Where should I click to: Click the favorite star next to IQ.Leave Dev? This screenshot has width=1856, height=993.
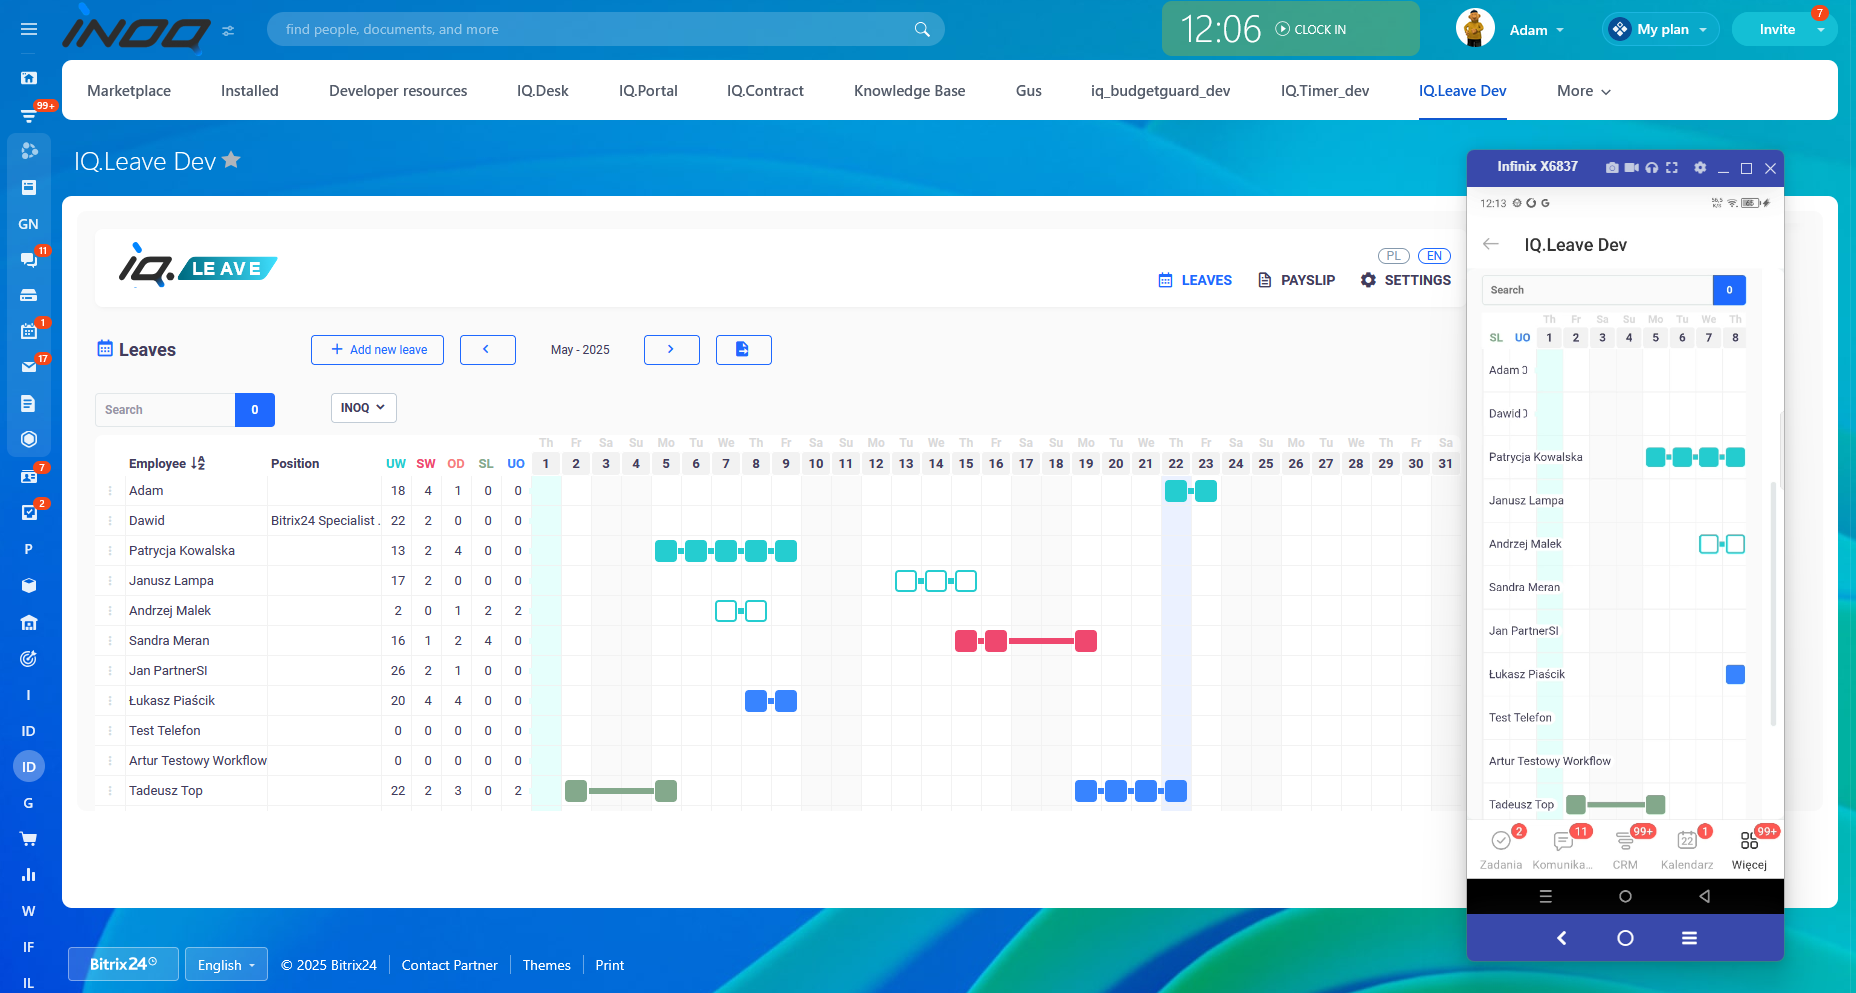232,160
